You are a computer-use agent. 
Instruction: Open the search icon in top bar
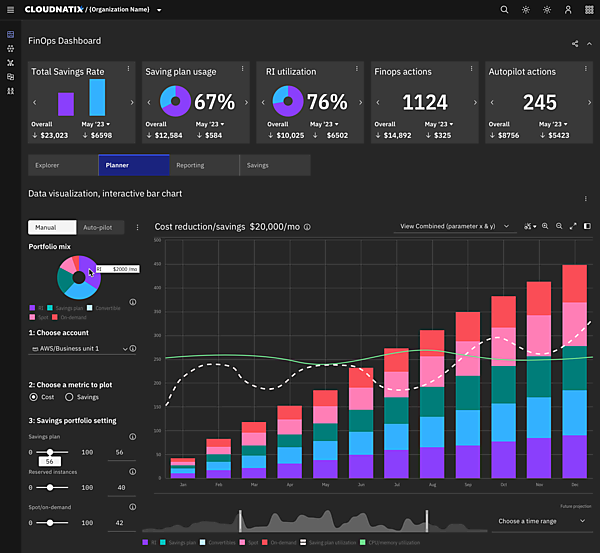[x=504, y=10]
